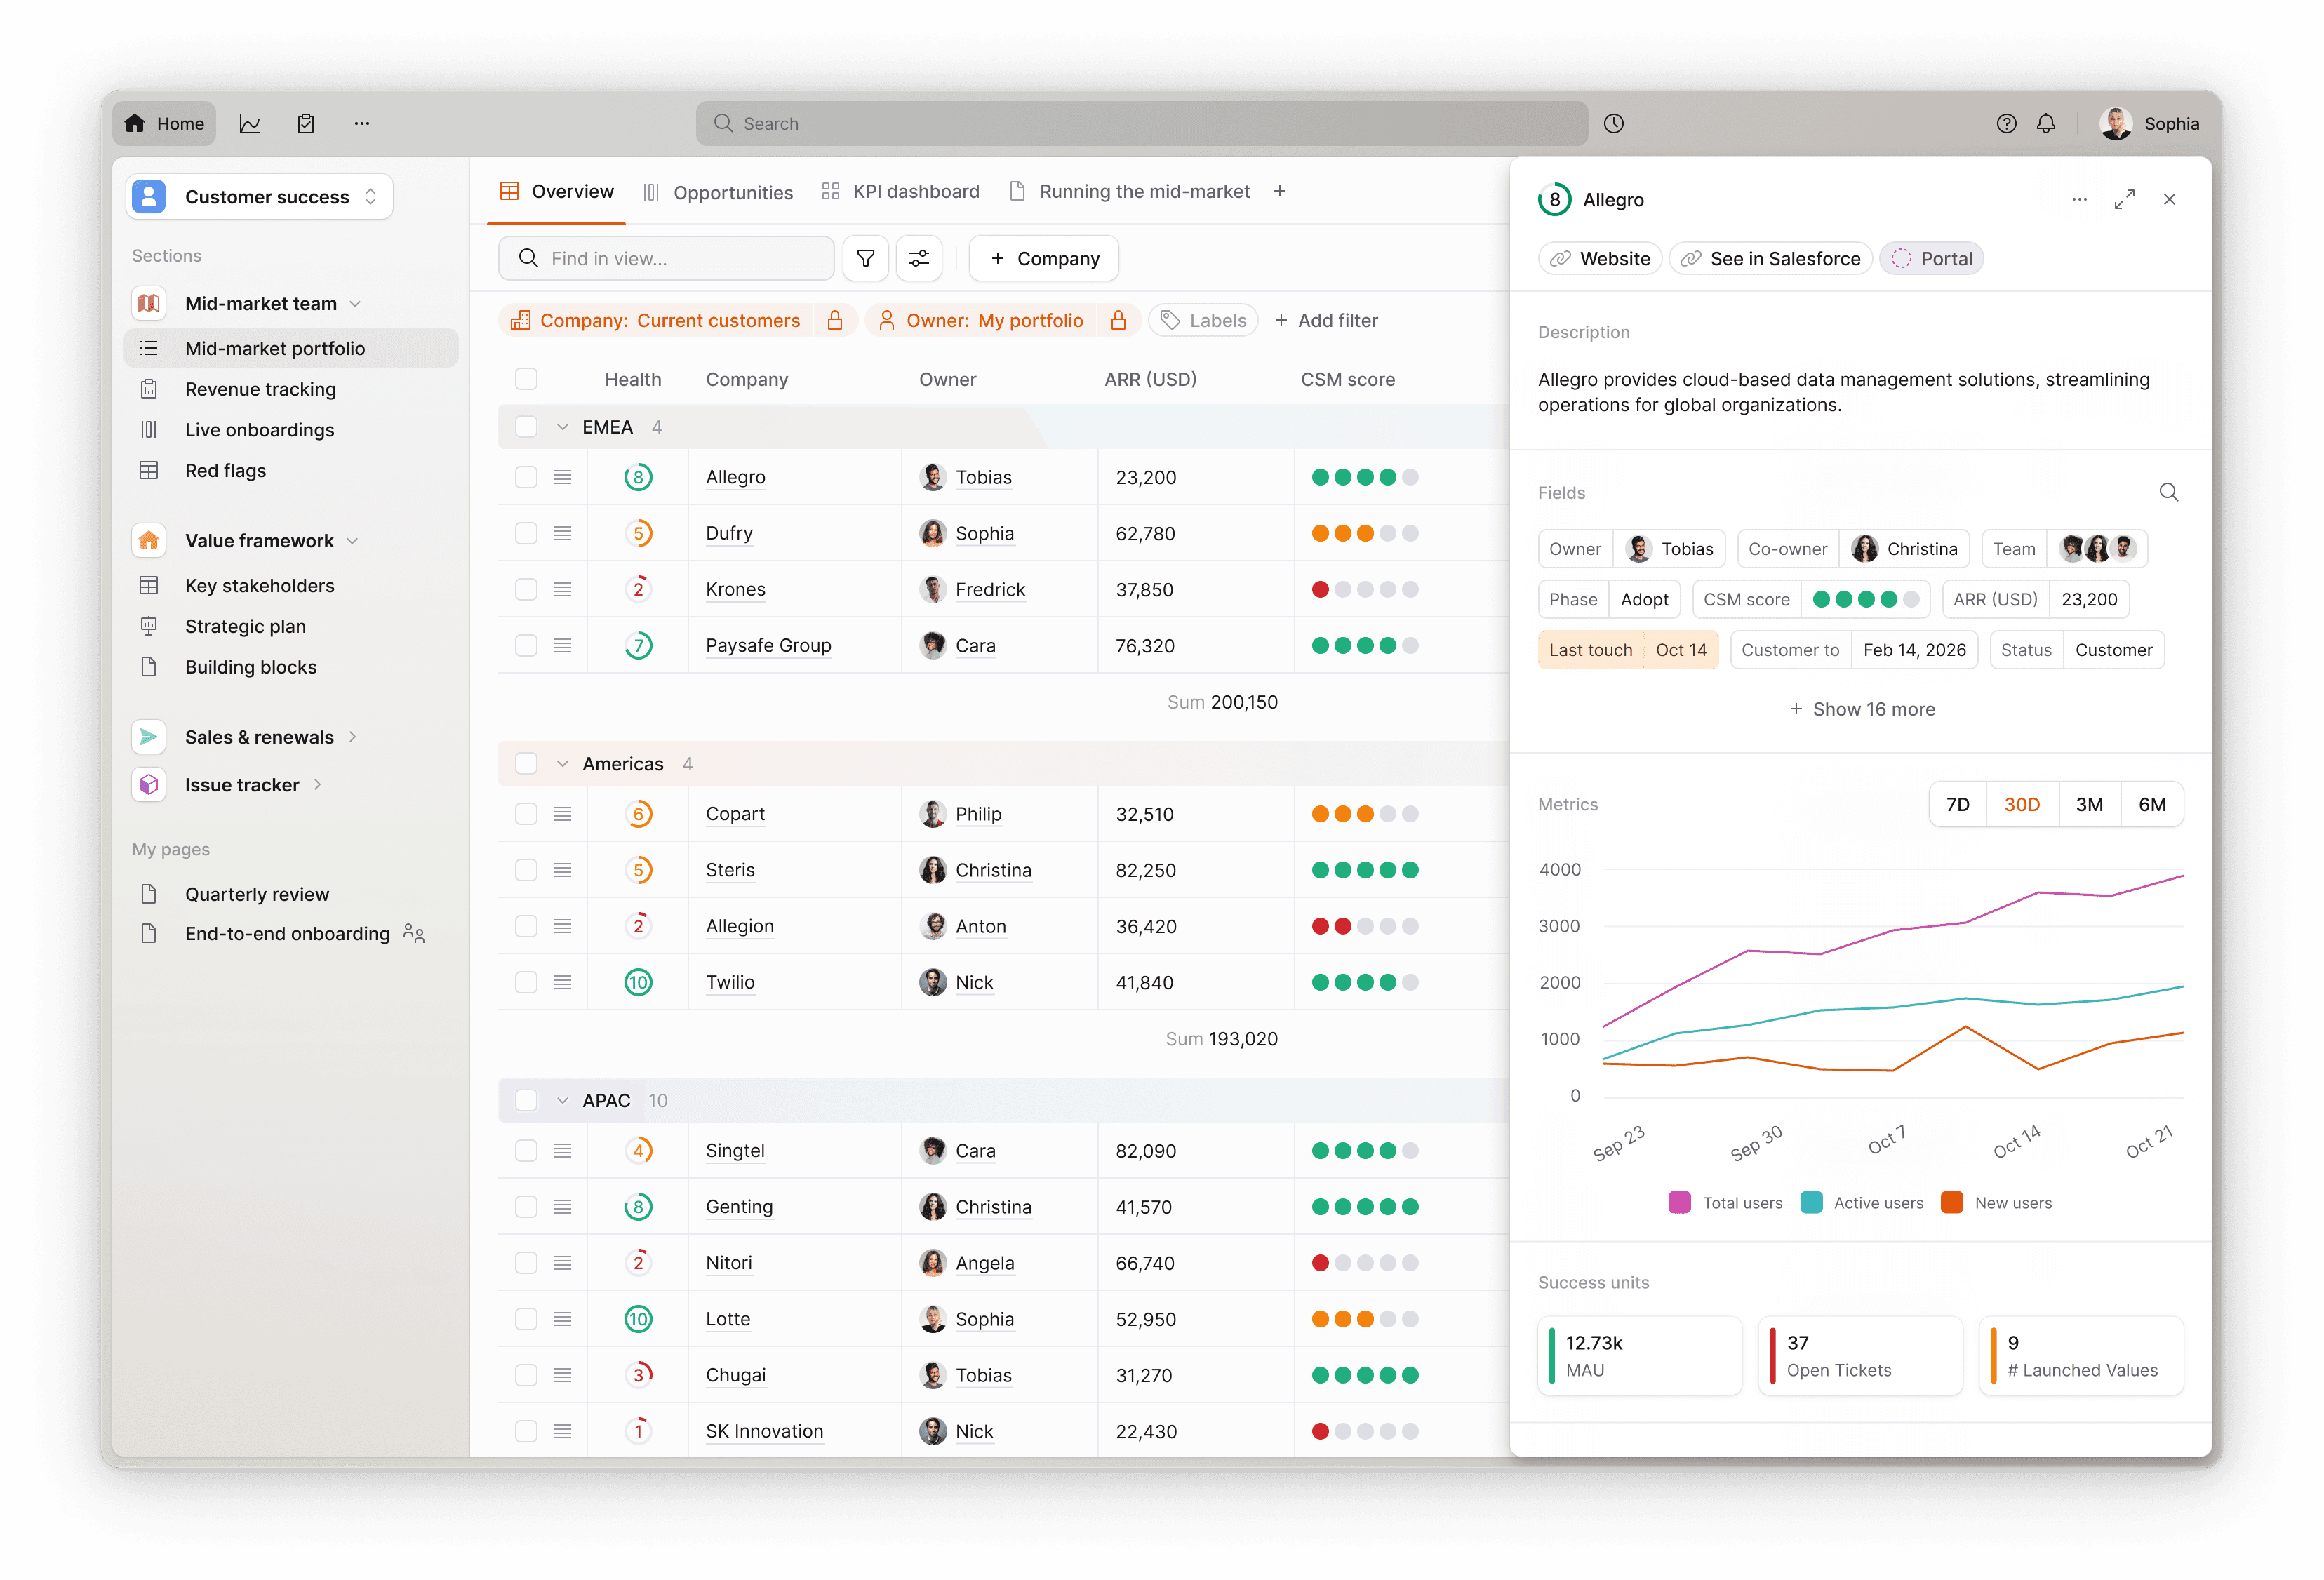Select the Revenue tracking section icon

[149, 389]
